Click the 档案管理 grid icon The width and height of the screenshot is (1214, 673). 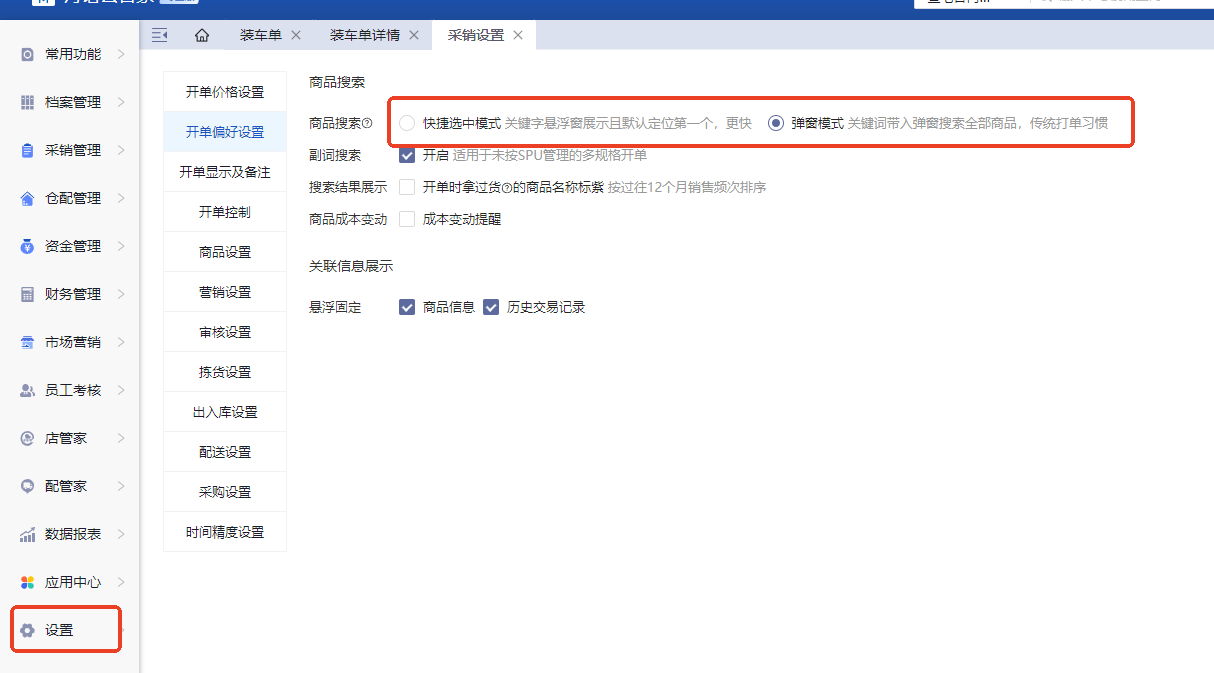click(x=27, y=102)
